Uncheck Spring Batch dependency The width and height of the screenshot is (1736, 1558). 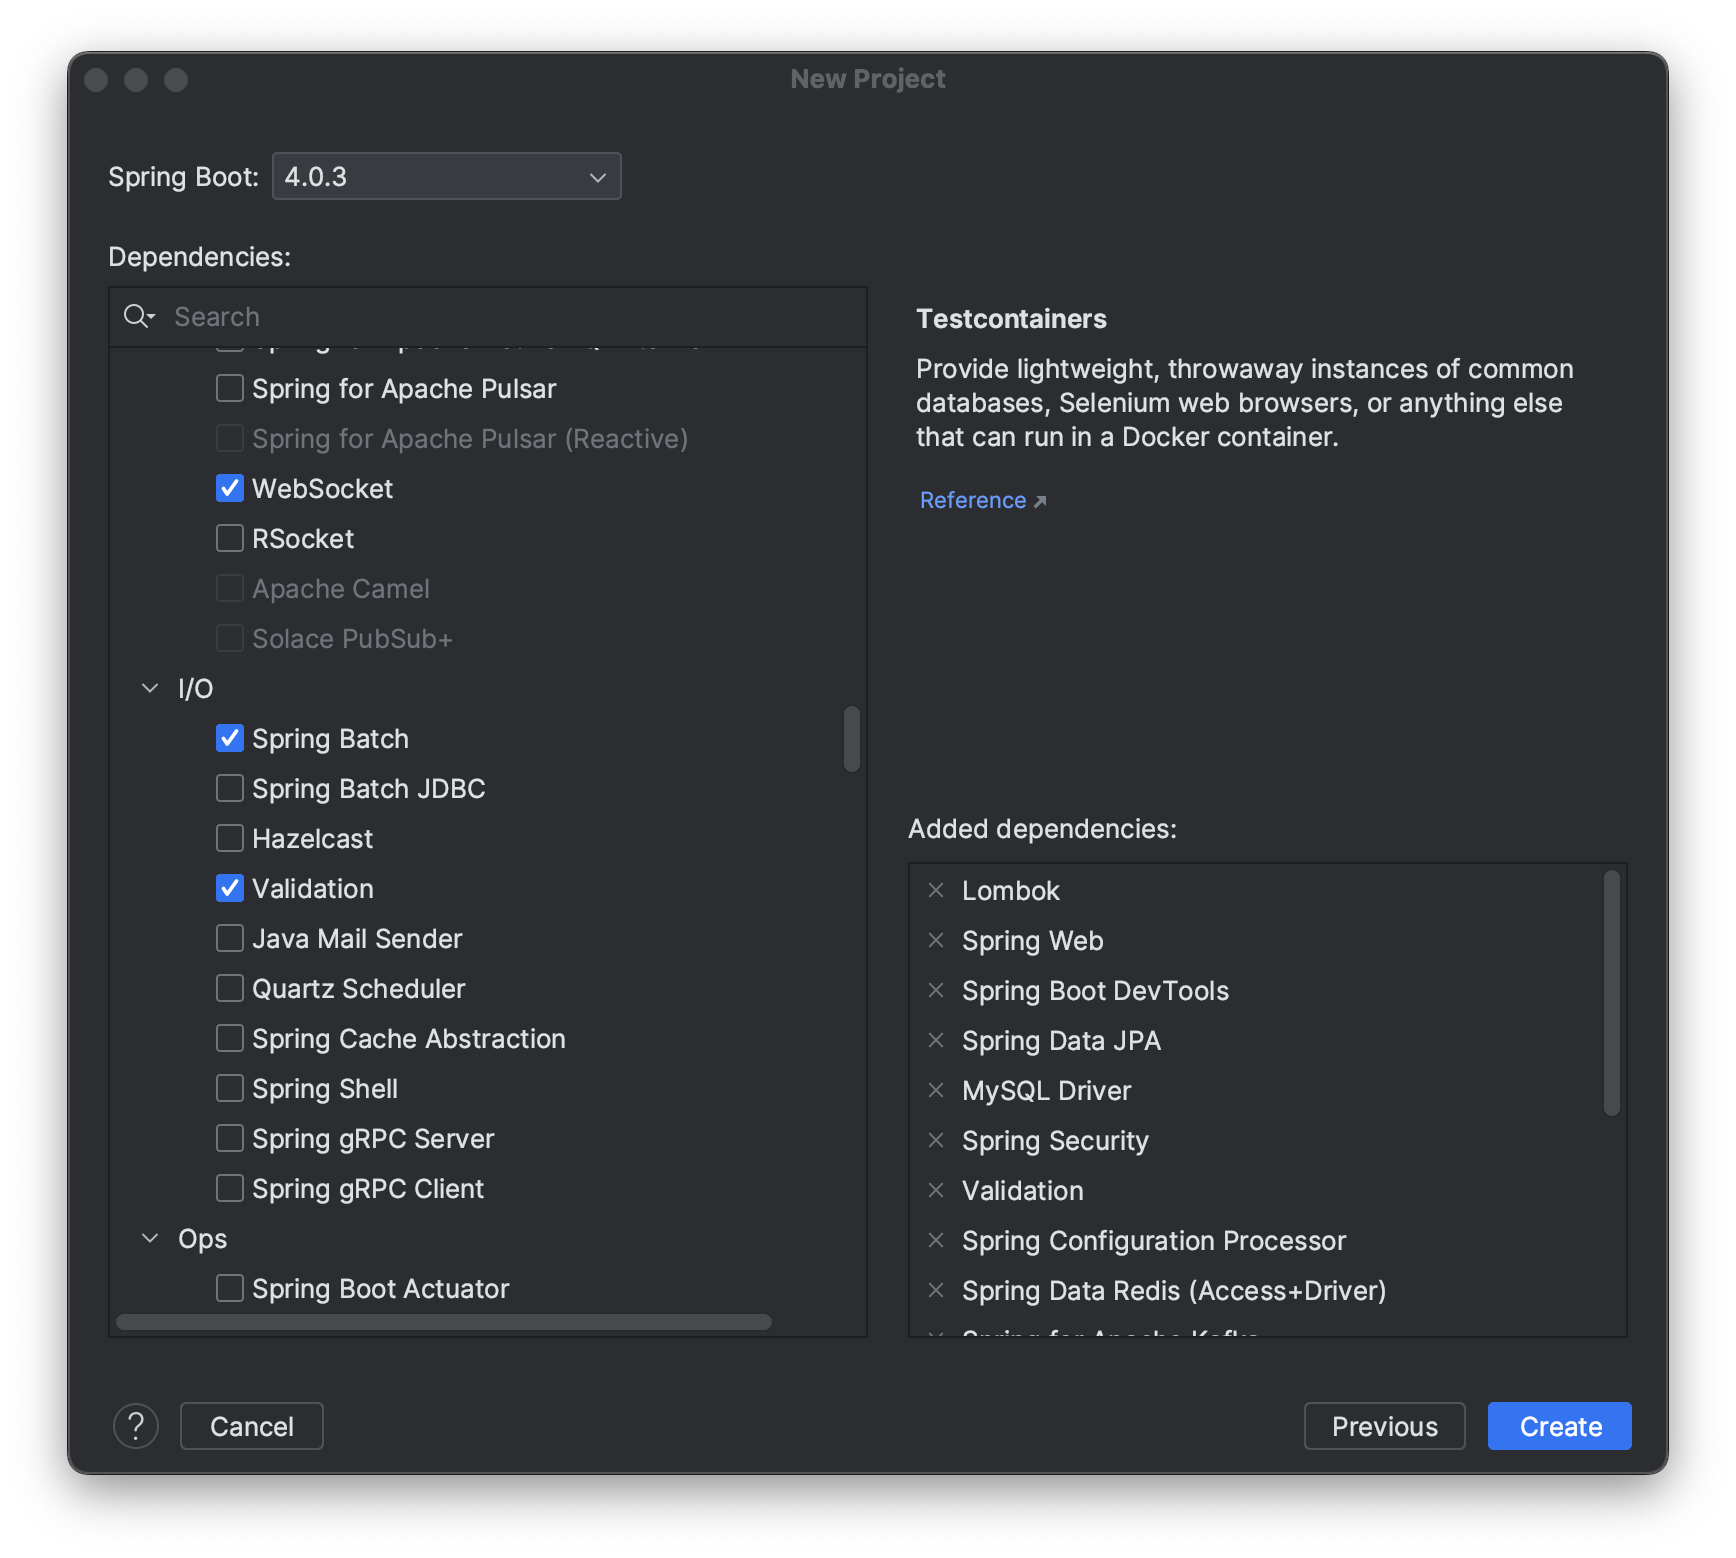(x=230, y=738)
